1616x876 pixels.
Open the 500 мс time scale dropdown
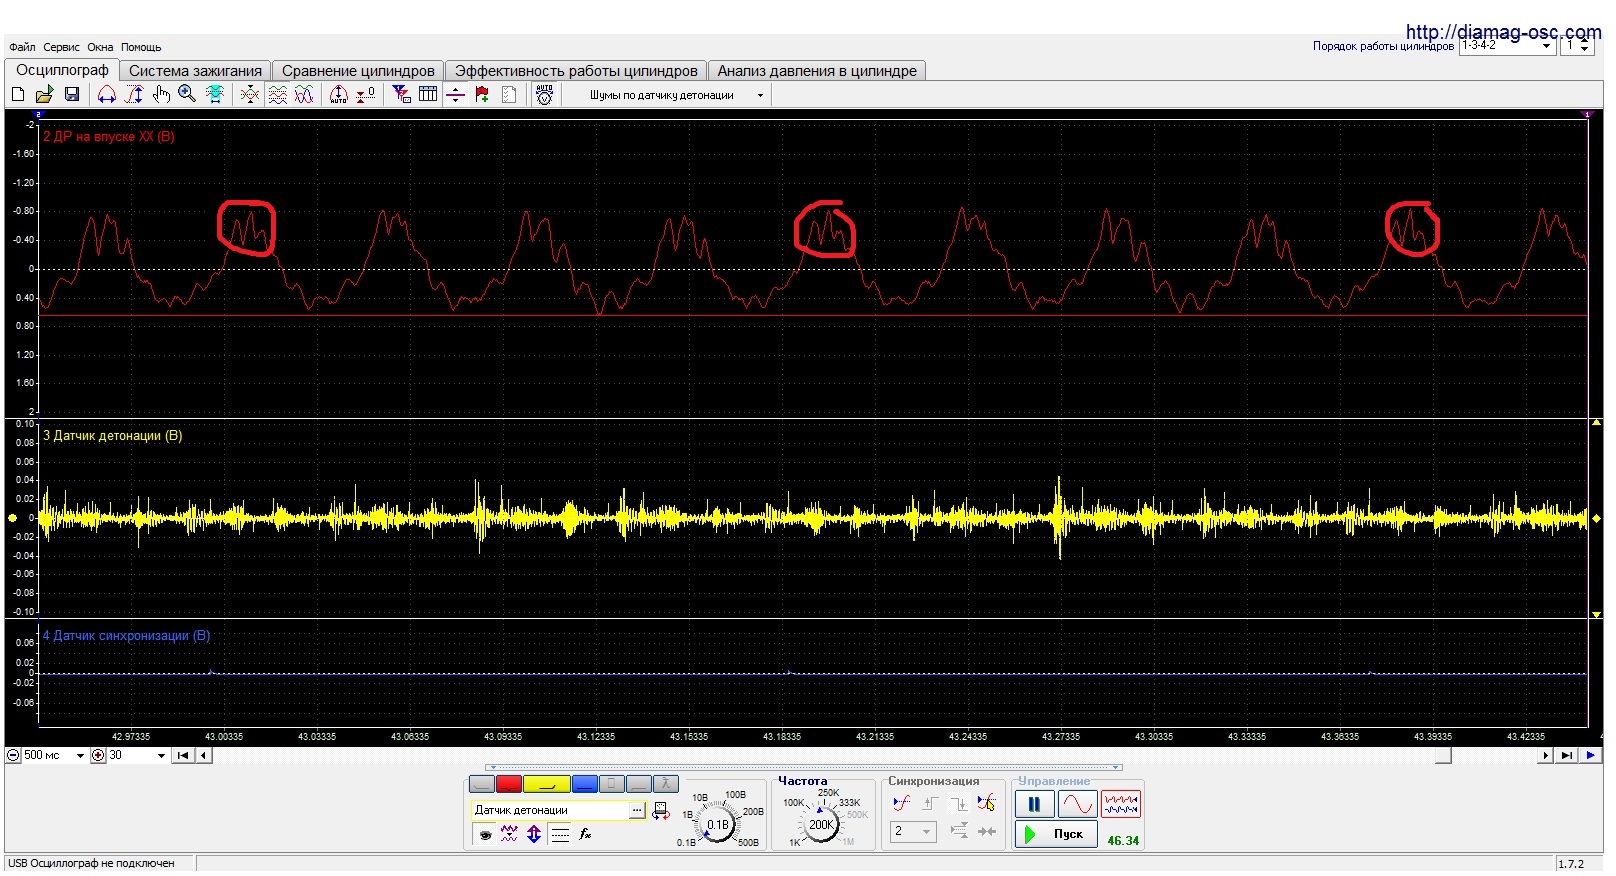click(80, 756)
